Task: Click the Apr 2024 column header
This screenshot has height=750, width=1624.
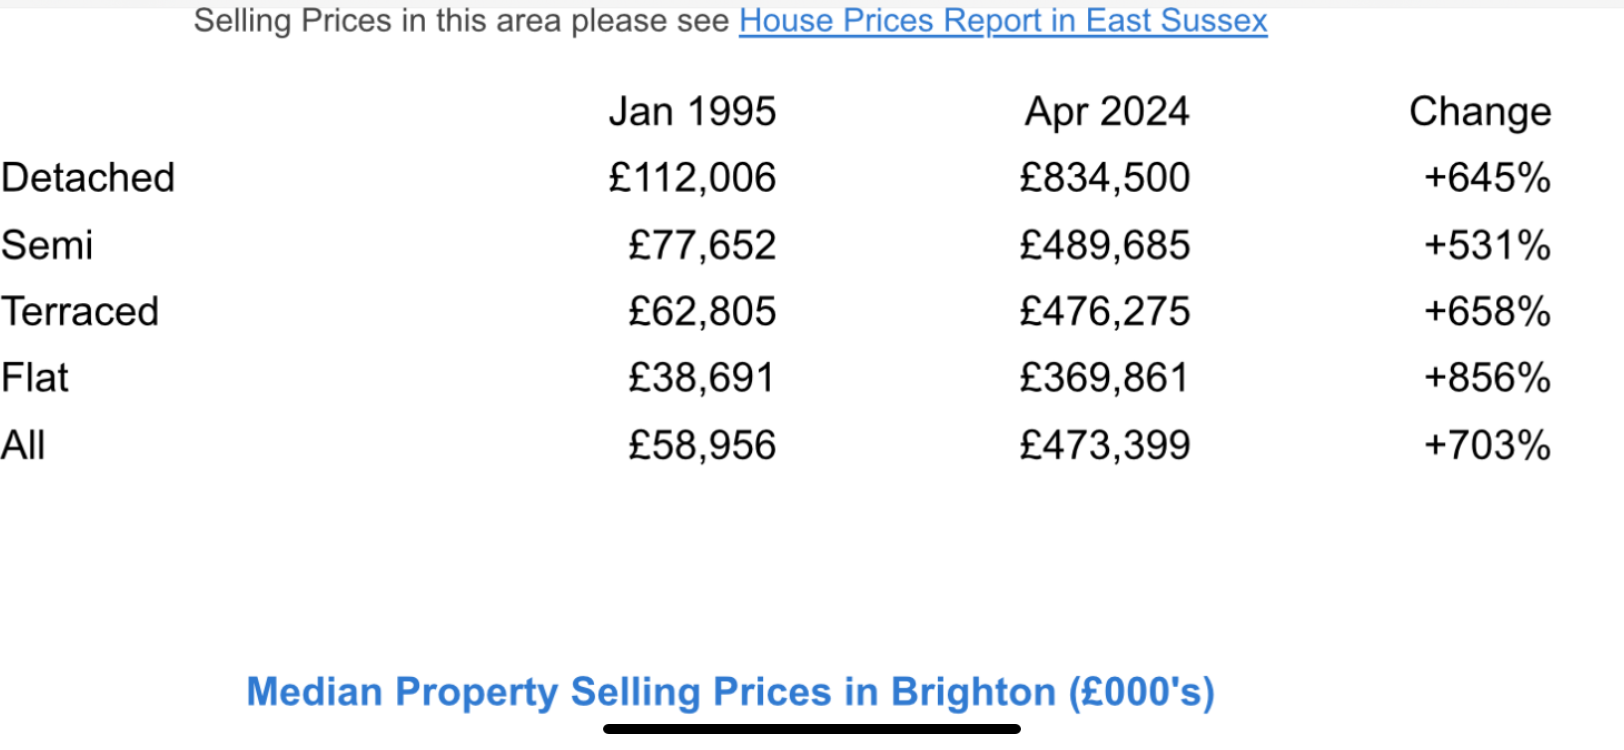Action: click(x=1107, y=112)
